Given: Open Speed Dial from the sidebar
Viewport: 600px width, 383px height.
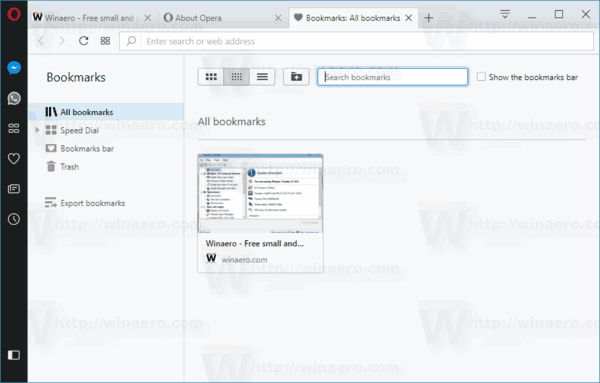Looking at the screenshot, I should (x=14, y=129).
